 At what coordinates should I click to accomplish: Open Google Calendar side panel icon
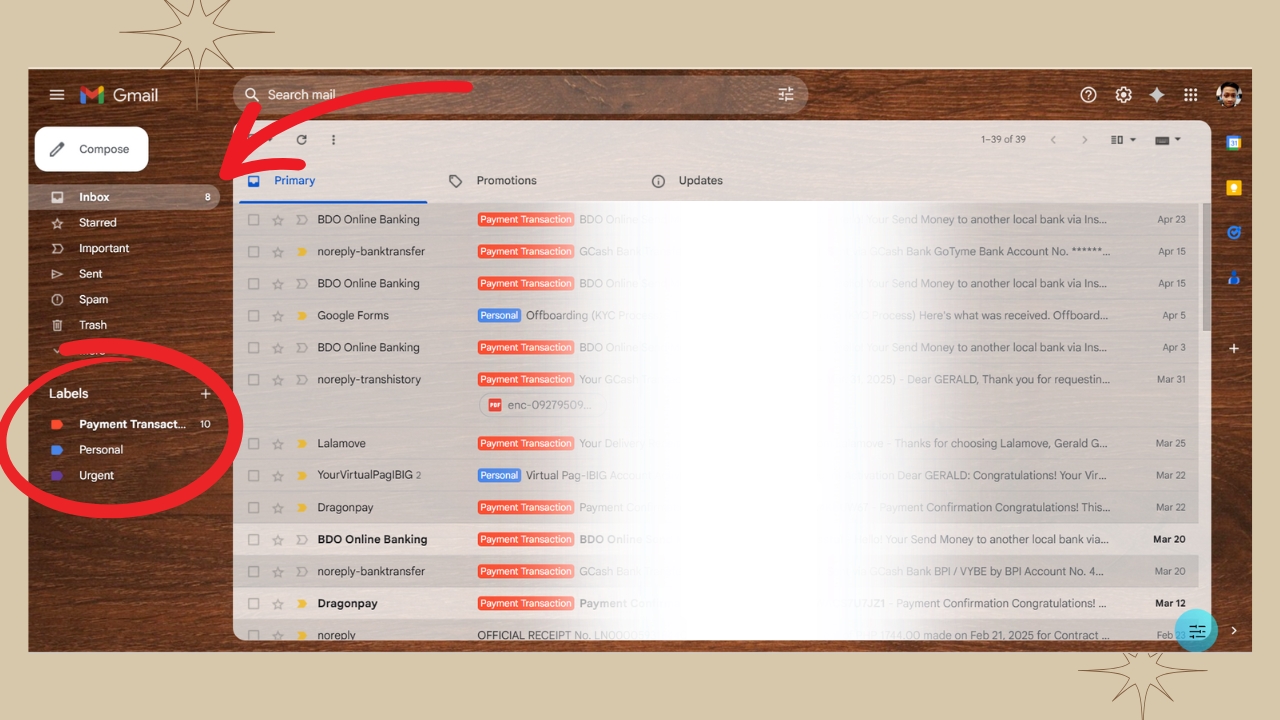(x=1234, y=143)
